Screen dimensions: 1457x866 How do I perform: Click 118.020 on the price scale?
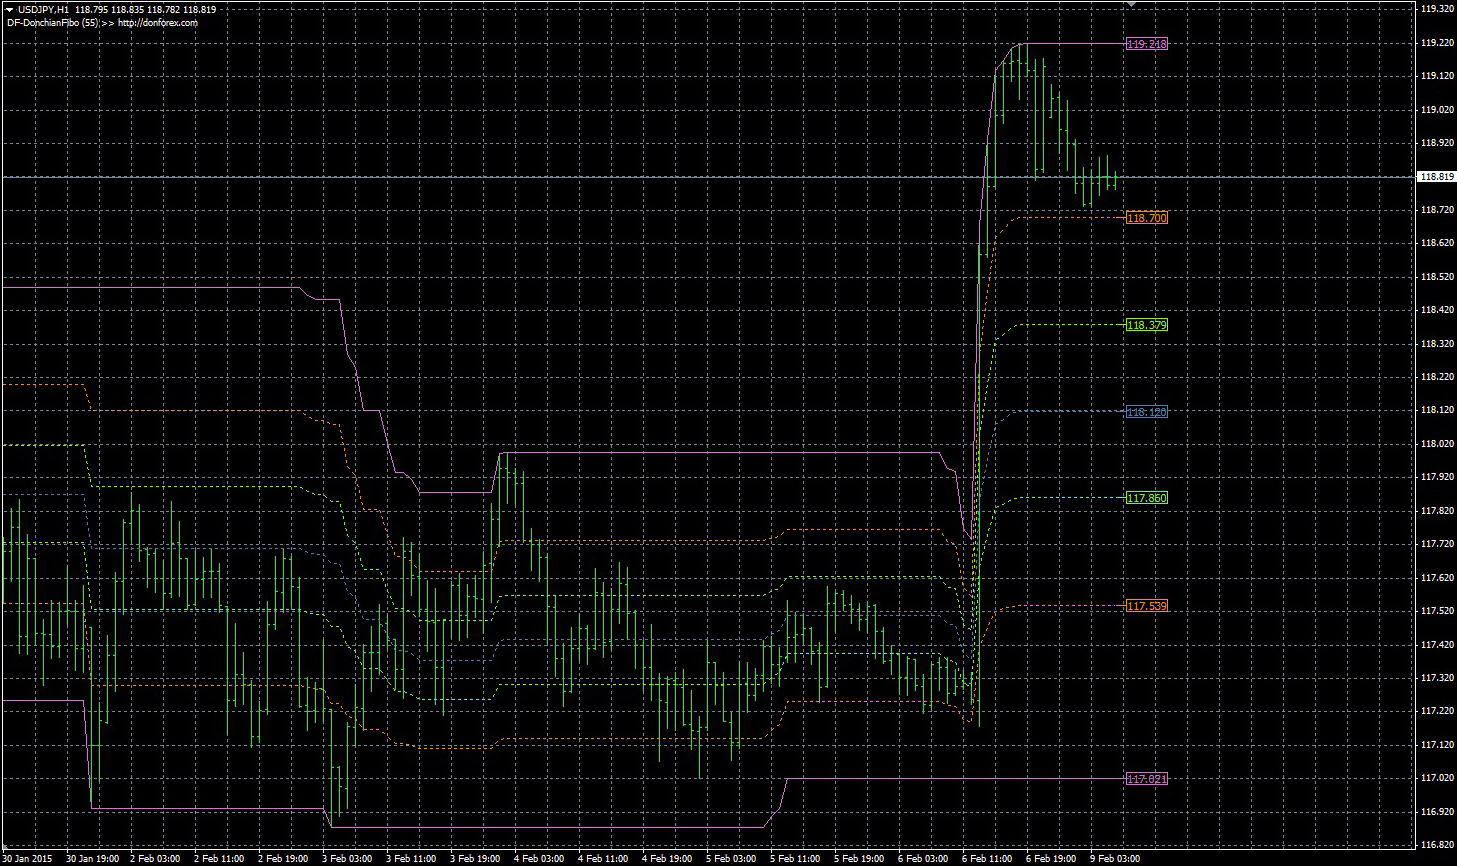[1436, 444]
